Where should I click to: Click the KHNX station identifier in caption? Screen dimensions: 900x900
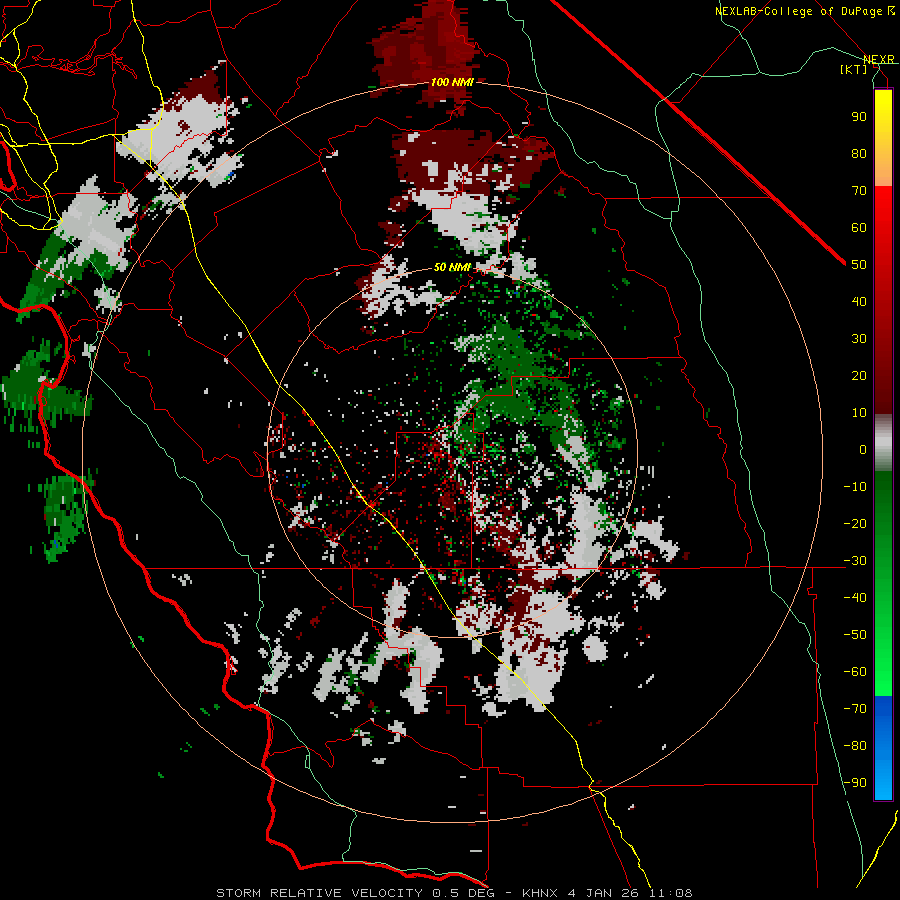coord(540,893)
